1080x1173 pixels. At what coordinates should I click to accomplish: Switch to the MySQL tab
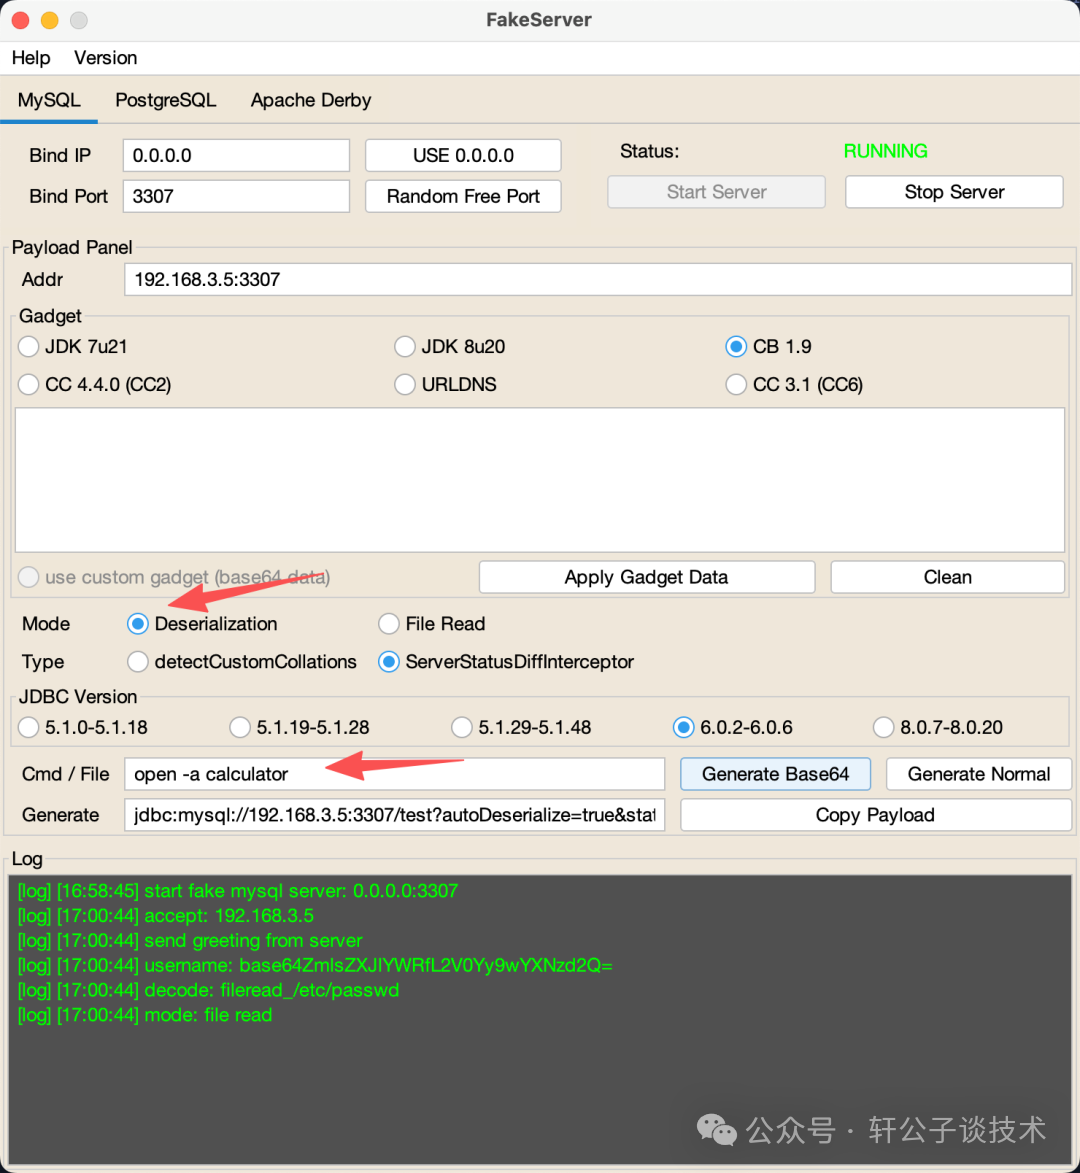(x=49, y=100)
